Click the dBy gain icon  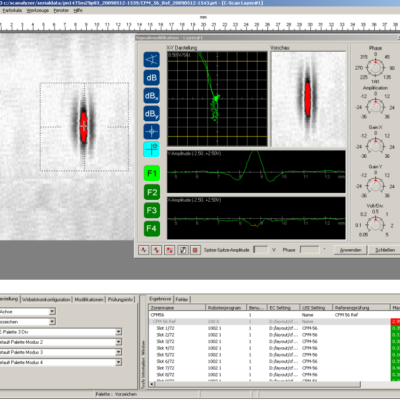152,114
